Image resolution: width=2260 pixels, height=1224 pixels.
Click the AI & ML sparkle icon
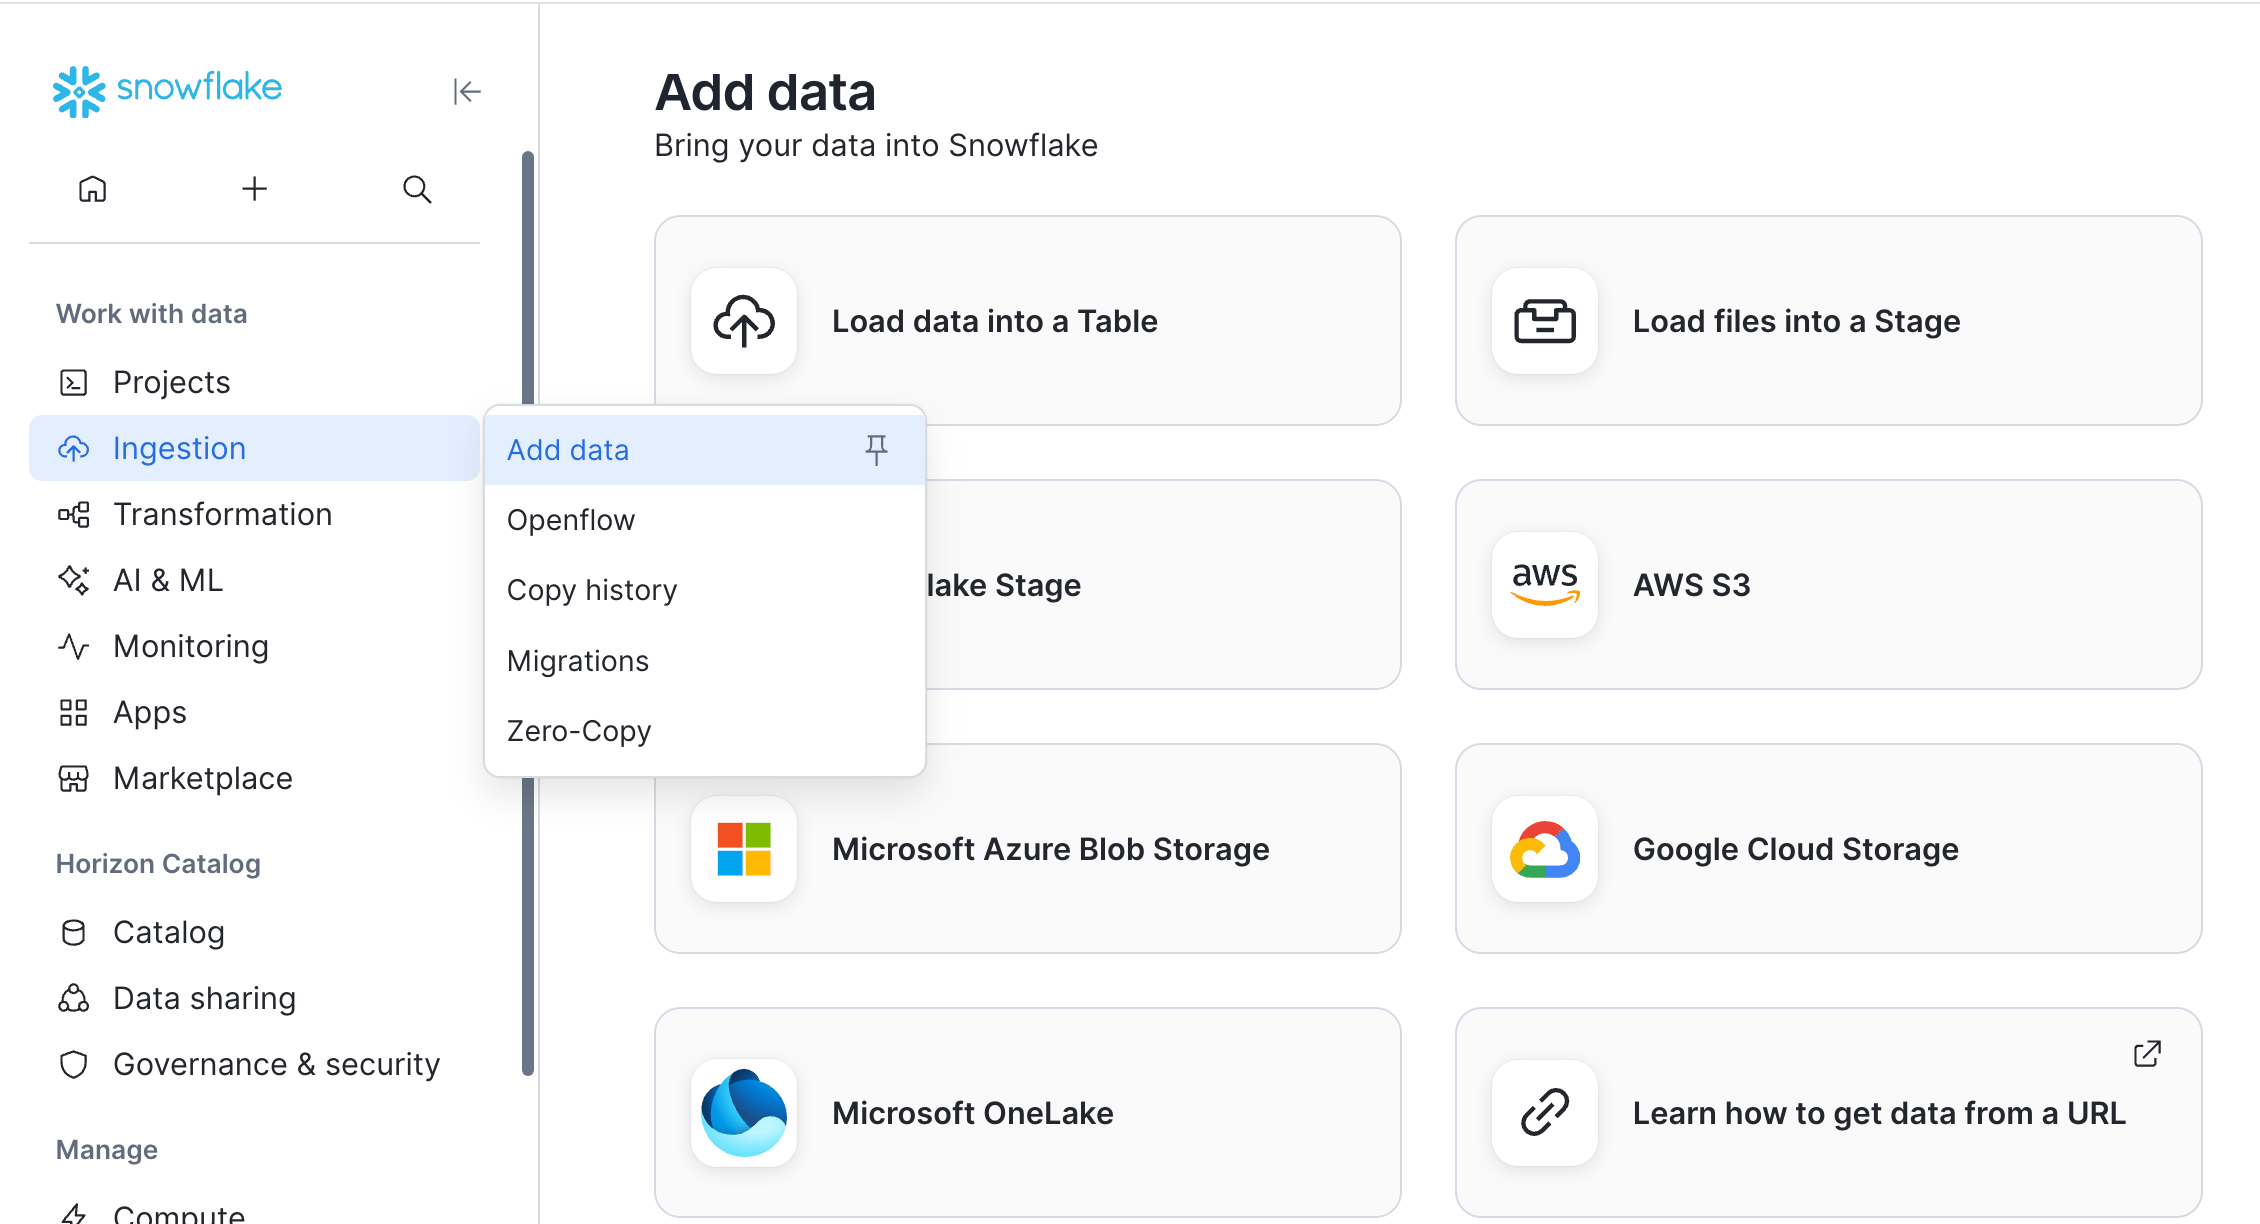pos(74,580)
